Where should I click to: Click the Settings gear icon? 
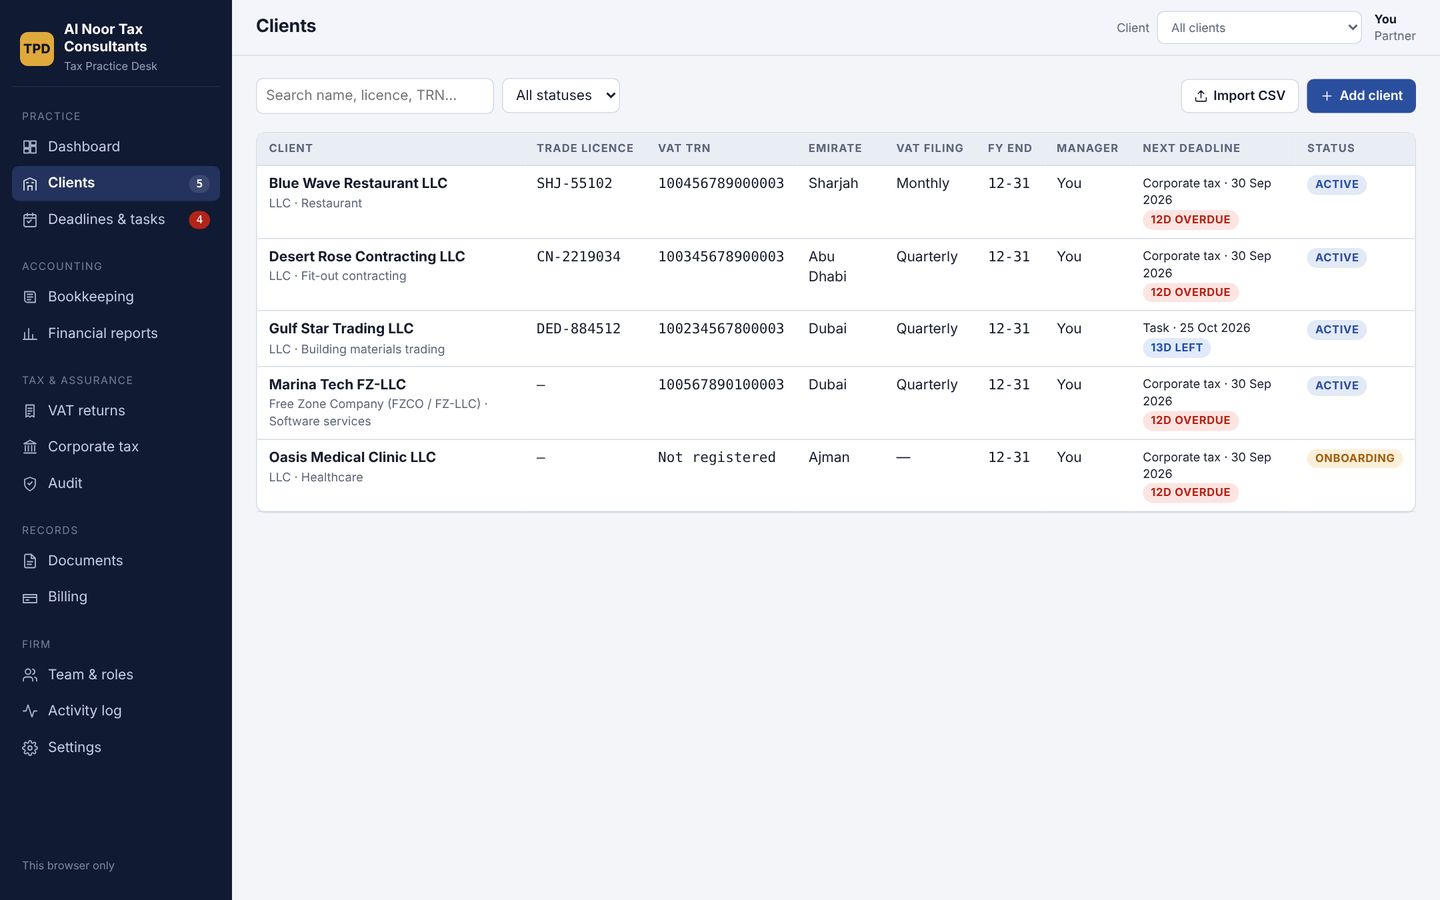click(x=30, y=748)
